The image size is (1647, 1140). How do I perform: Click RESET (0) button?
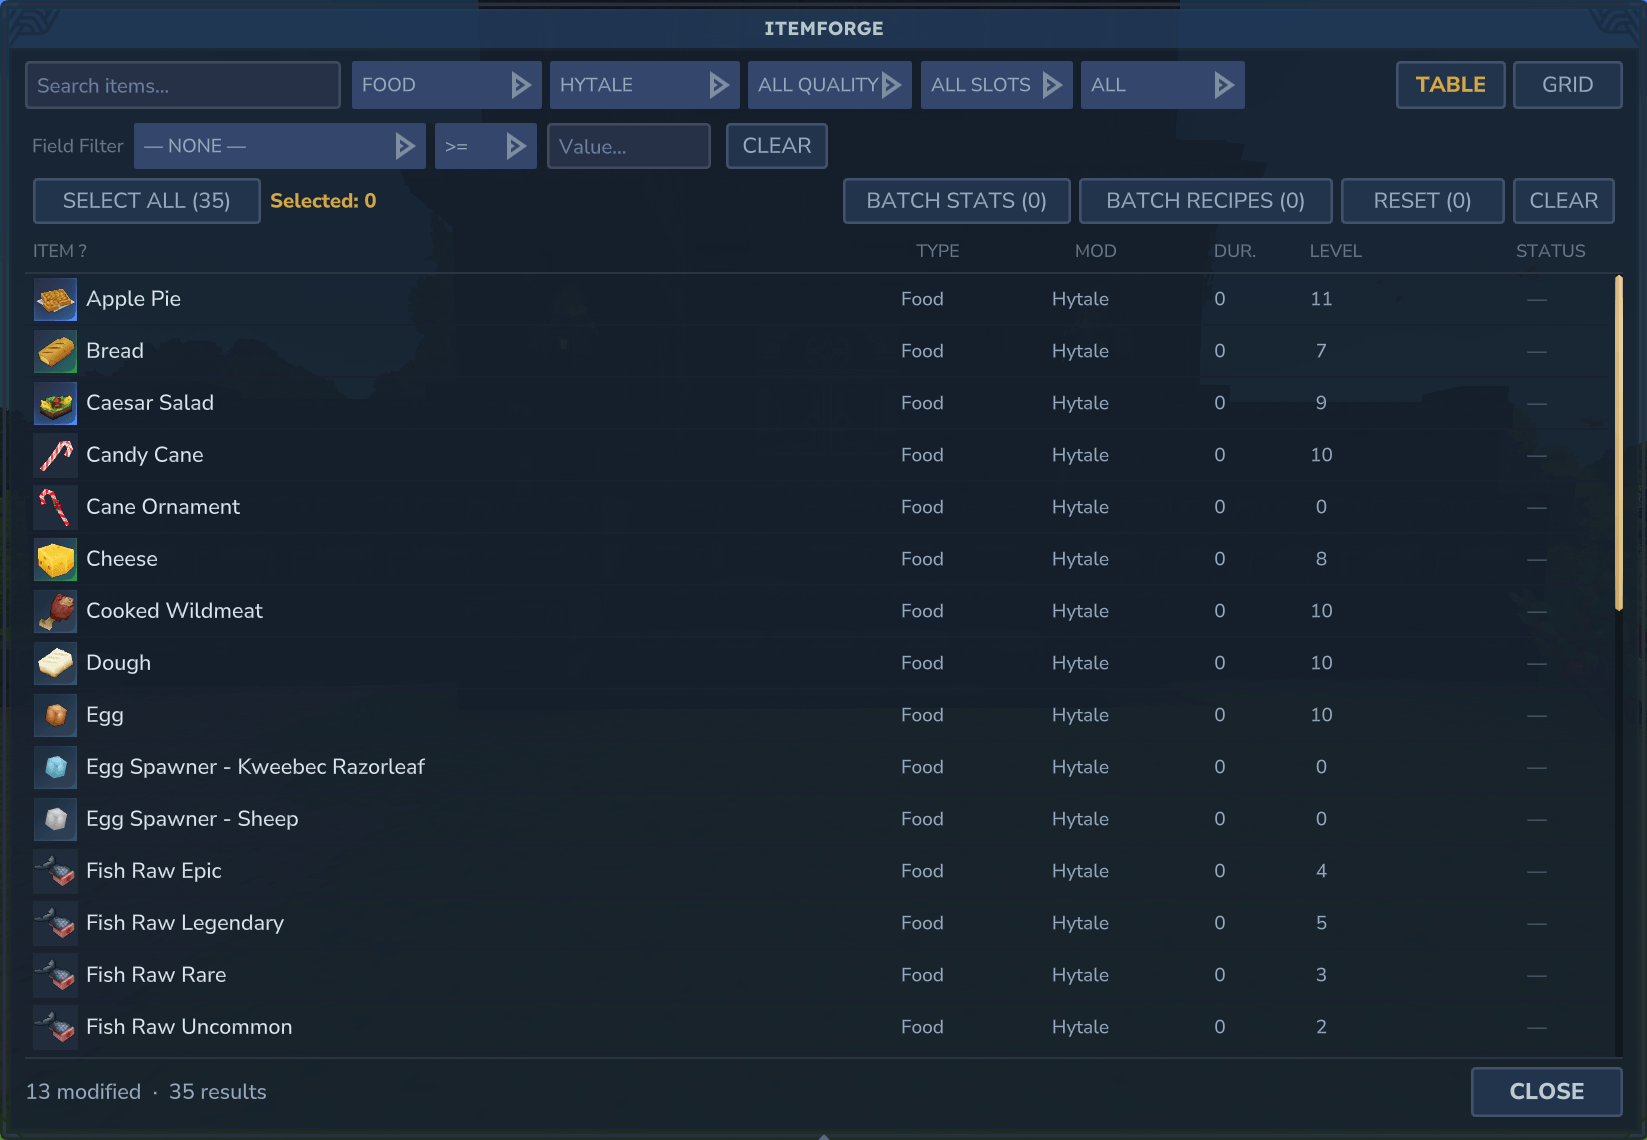[1422, 201]
